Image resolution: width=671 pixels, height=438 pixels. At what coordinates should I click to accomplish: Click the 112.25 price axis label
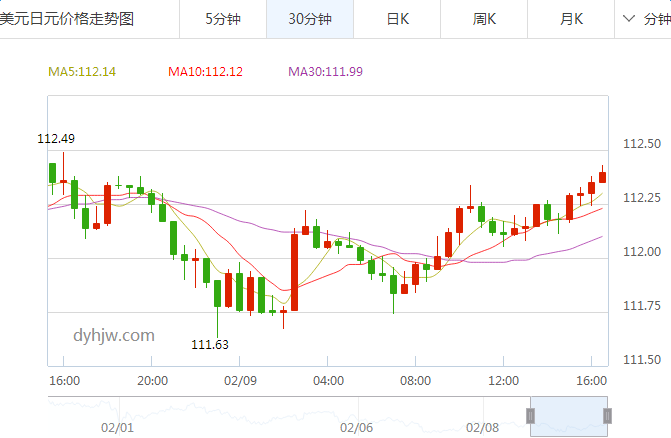click(642, 198)
